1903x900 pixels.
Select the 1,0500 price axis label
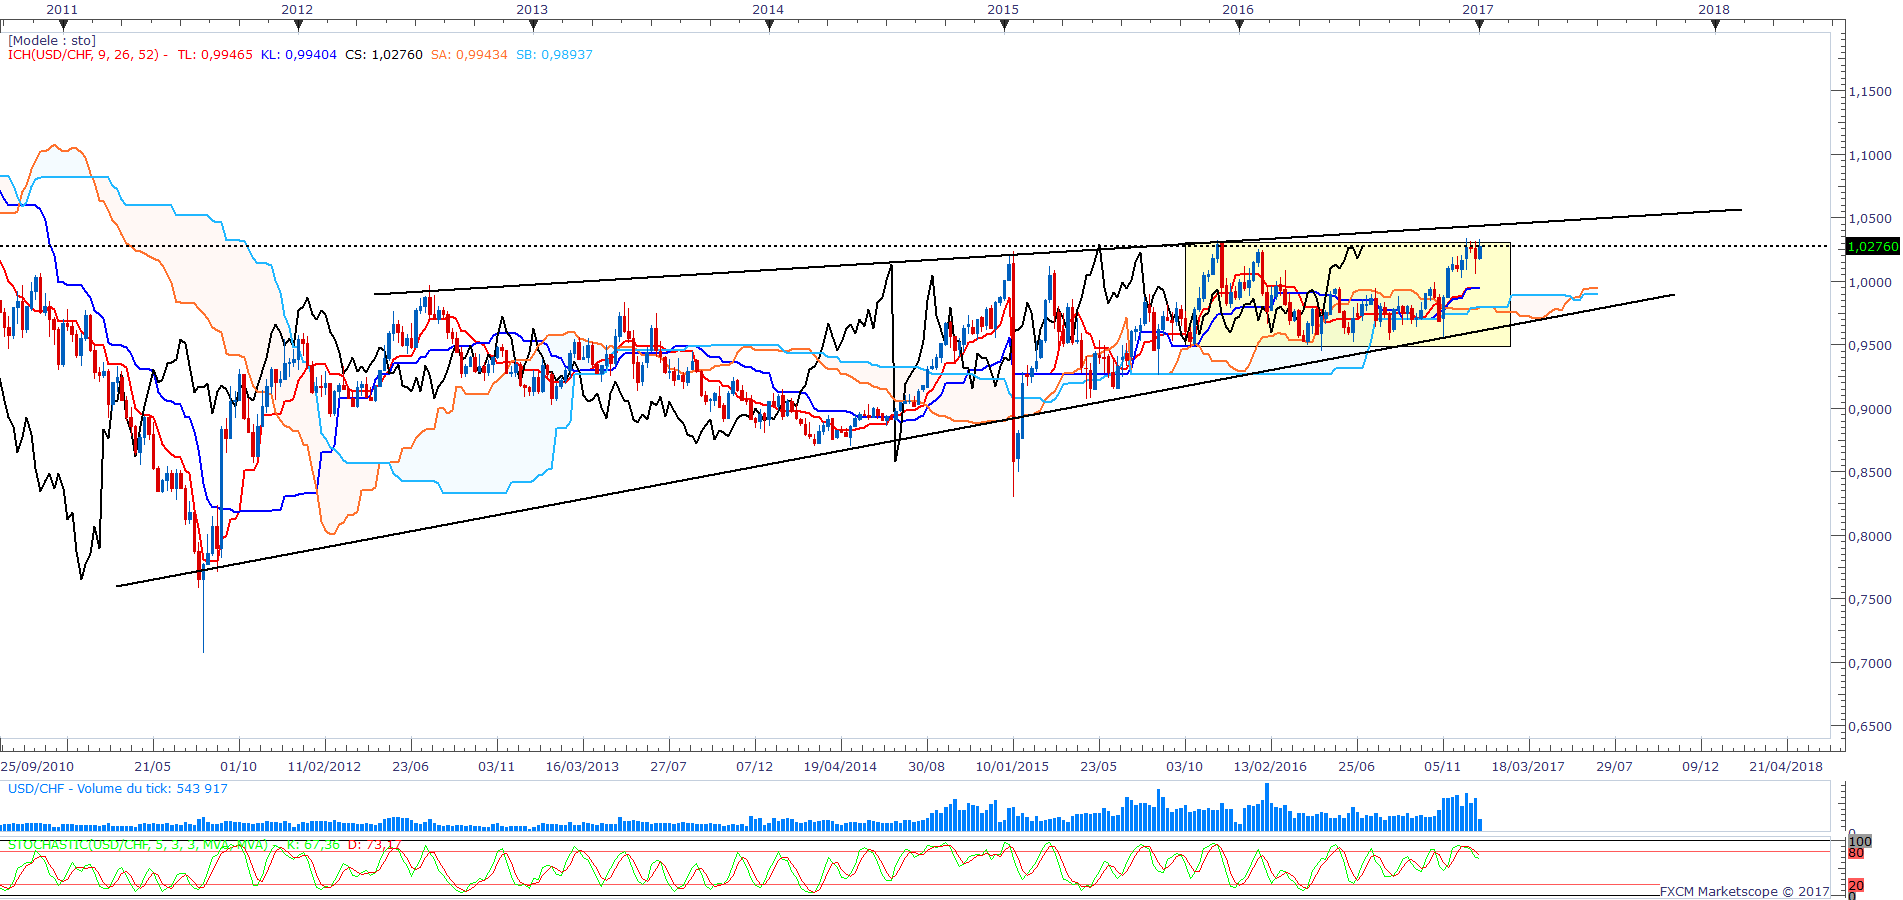coord(1870,218)
